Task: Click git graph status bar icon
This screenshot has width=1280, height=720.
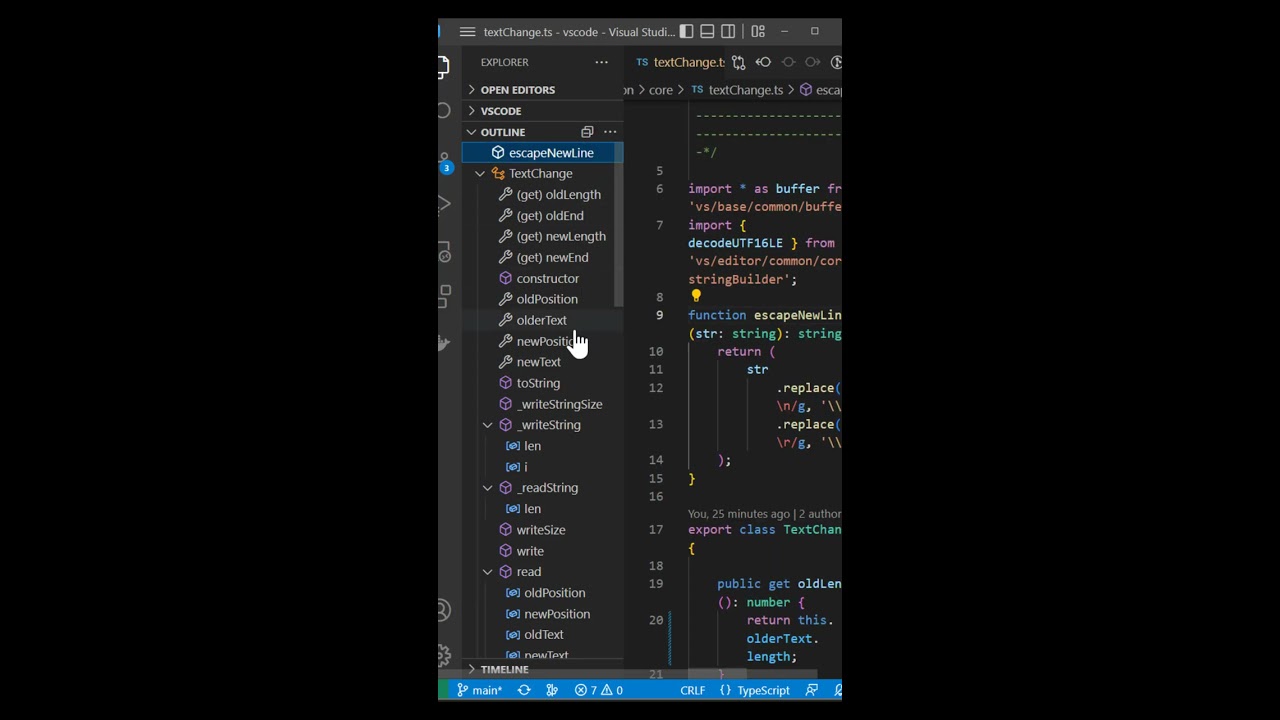Action: tap(552, 690)
